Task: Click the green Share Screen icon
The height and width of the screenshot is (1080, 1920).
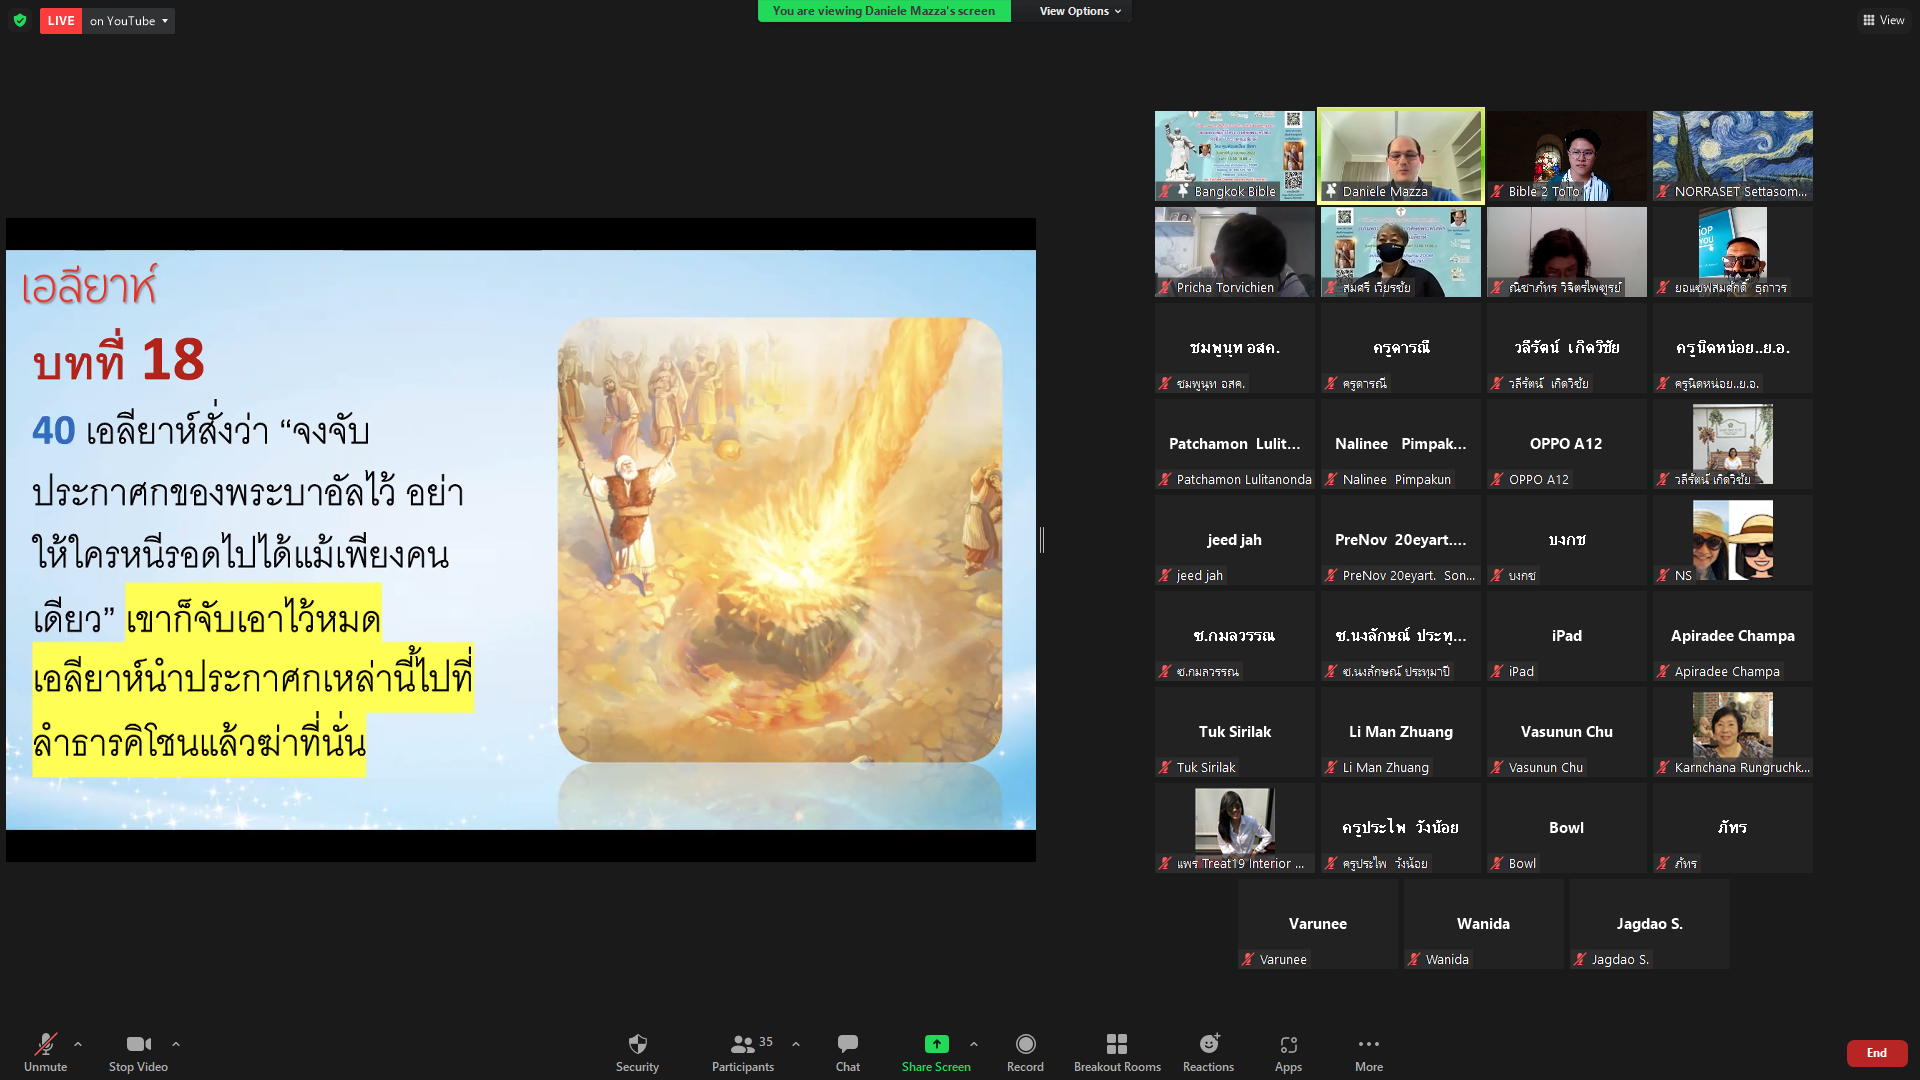Action: click(x=936, y=1044)
